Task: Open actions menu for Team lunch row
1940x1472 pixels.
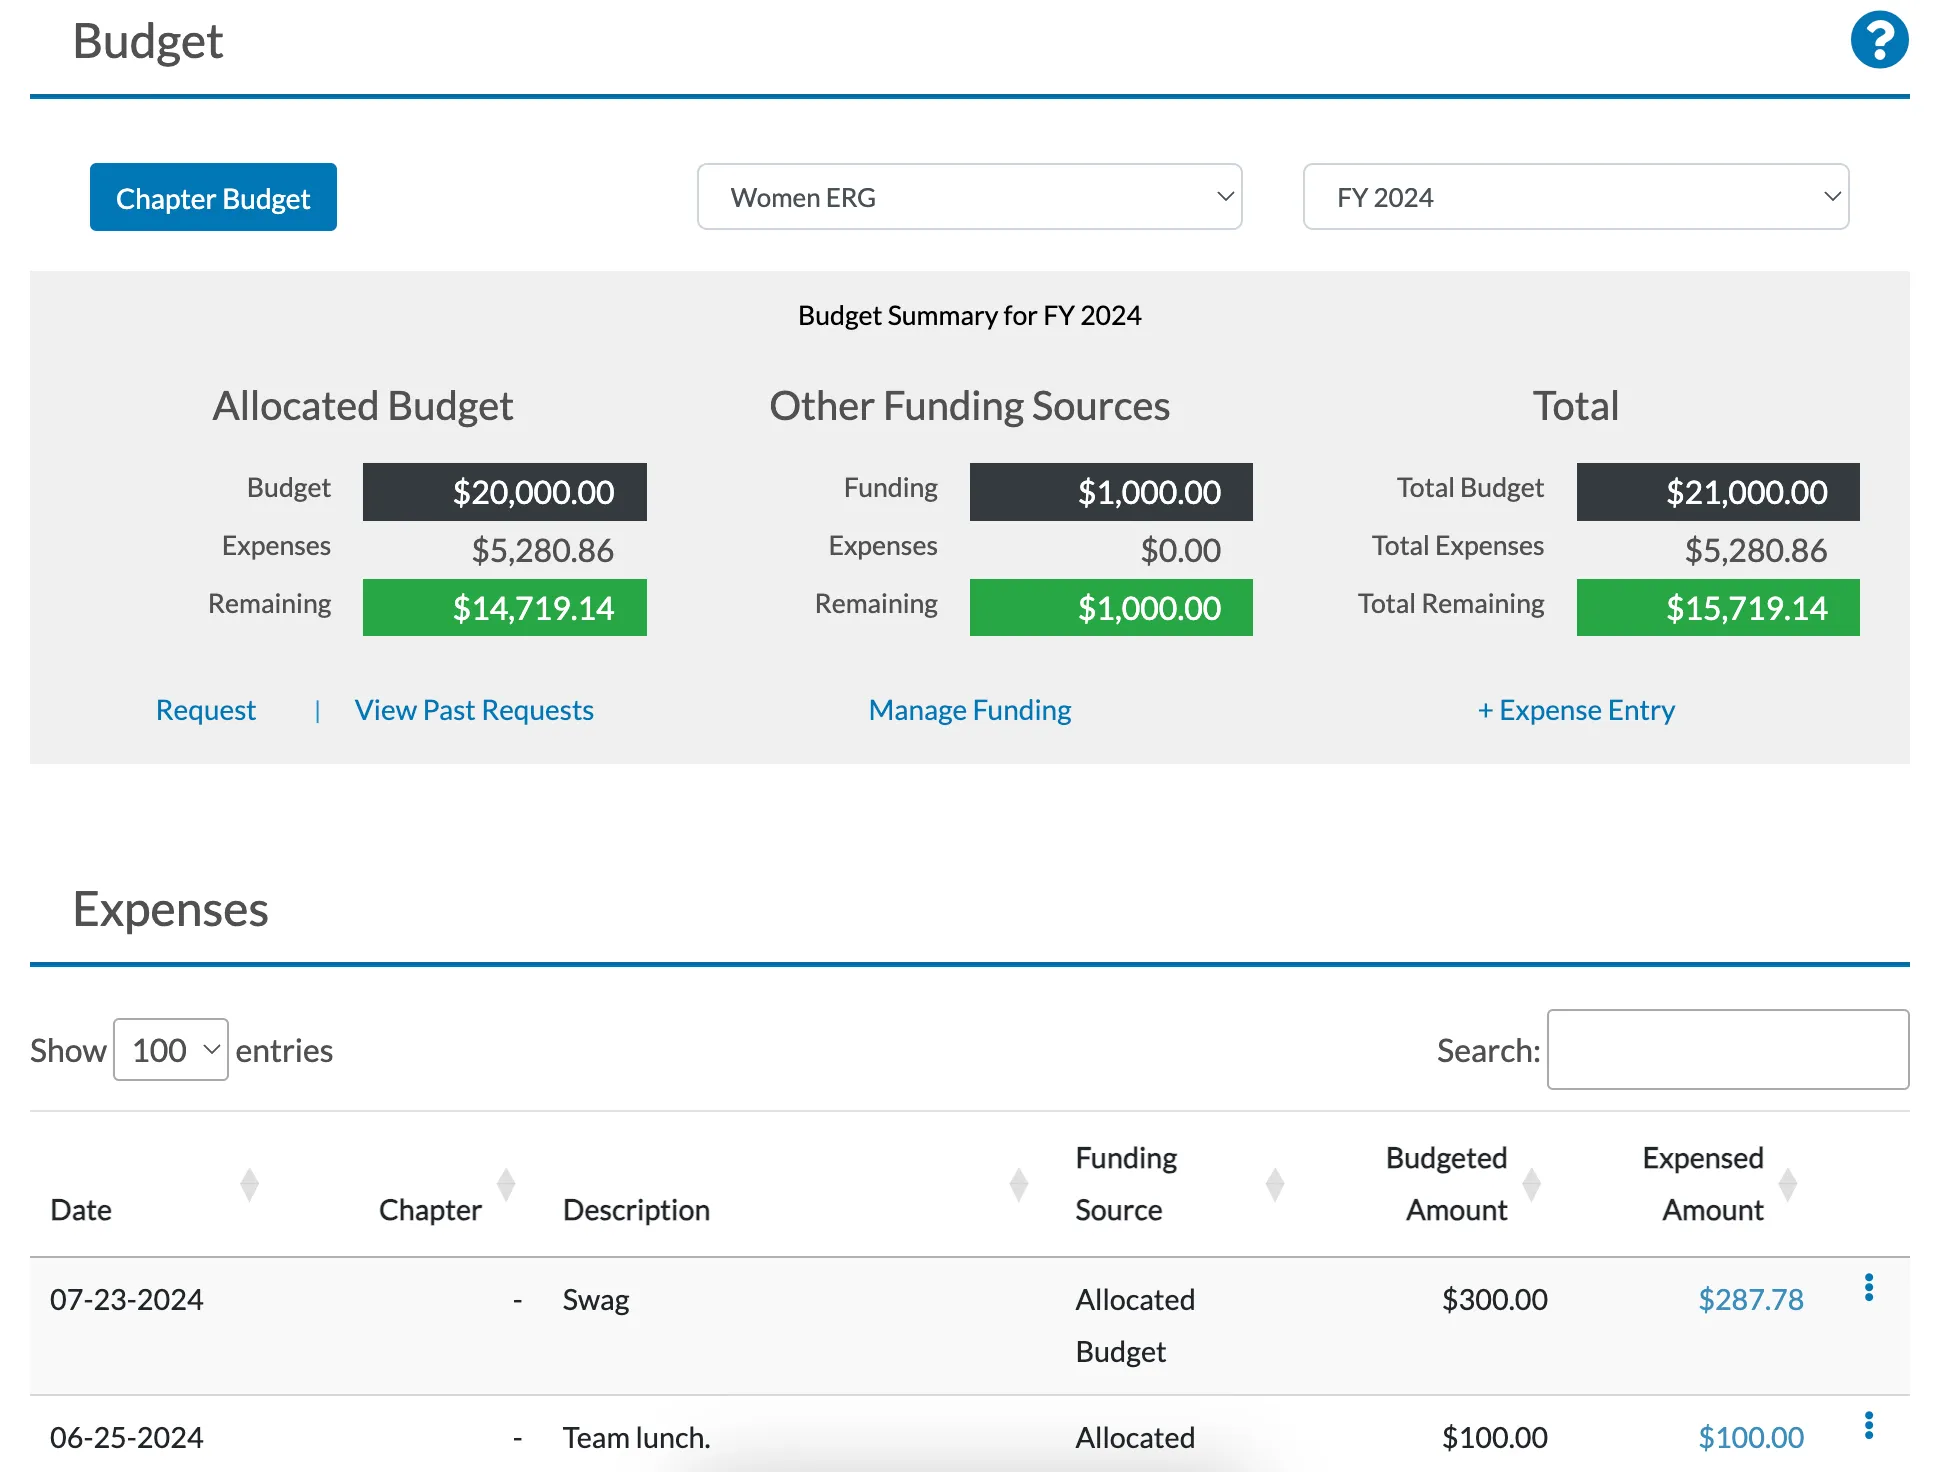Action: tap(1868, 1425)
